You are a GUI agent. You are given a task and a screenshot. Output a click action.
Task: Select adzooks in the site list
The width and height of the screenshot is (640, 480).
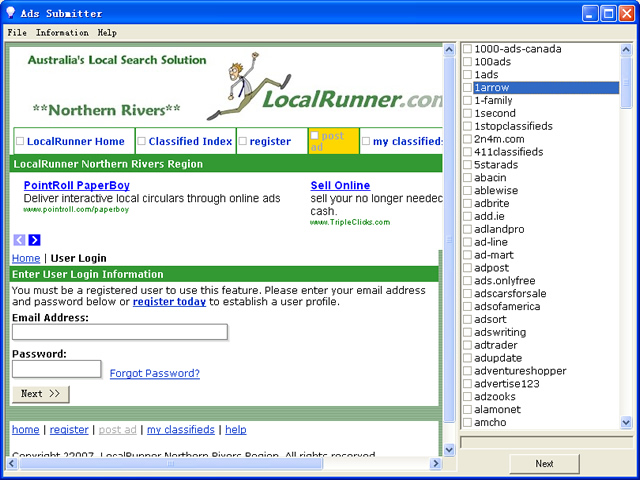(x=495, y=396)
